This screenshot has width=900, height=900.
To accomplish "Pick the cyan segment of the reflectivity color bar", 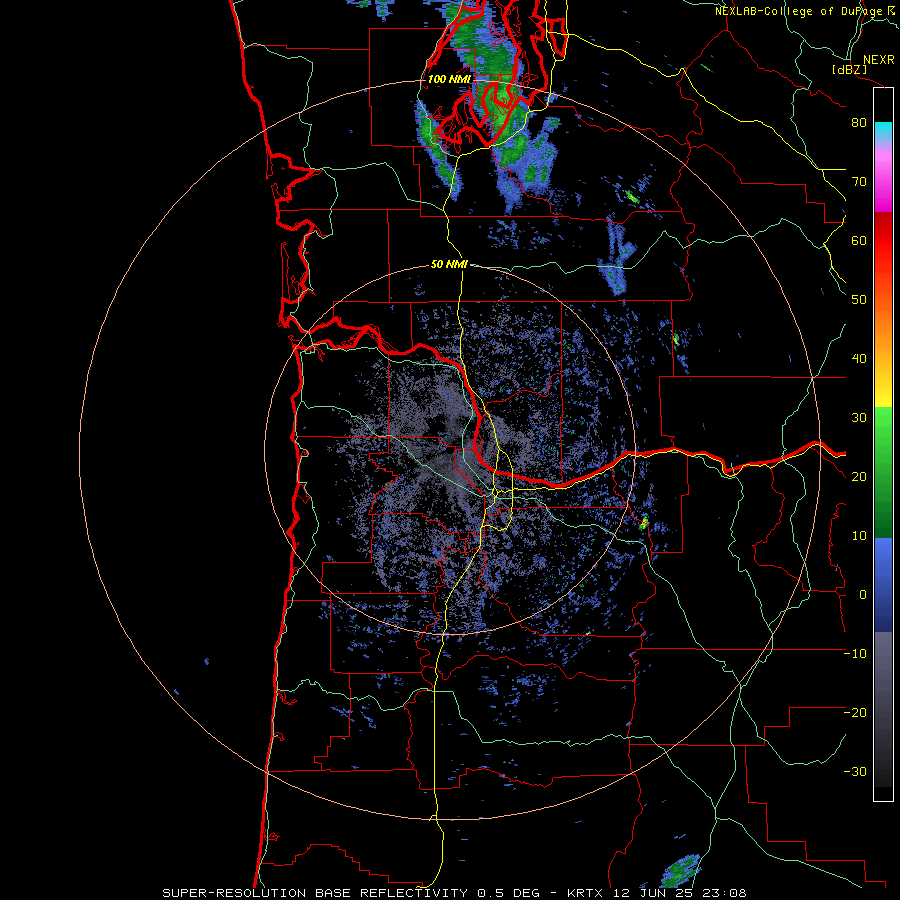I will click(883, 131).
